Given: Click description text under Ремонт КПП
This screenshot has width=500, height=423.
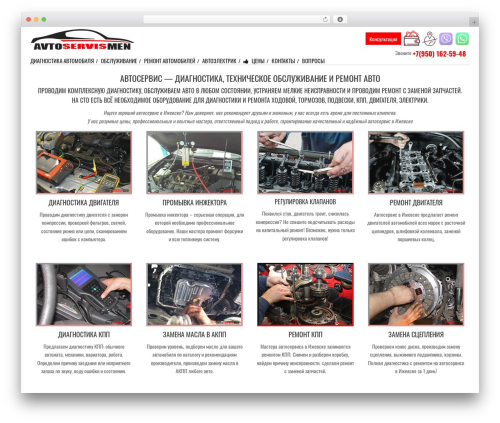Looking at the screenshot, I should [305, 359].
